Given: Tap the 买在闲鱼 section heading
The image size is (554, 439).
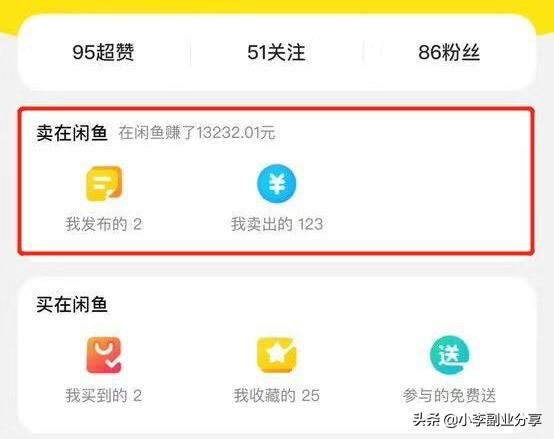Looking at the screenshot, I should (72, 304).
